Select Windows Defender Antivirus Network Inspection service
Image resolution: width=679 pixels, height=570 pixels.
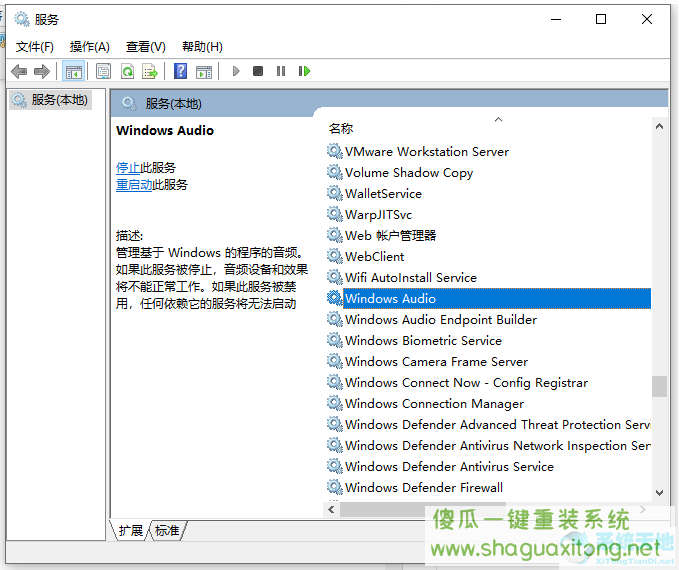pyautogui.click(x=498, y=446)
